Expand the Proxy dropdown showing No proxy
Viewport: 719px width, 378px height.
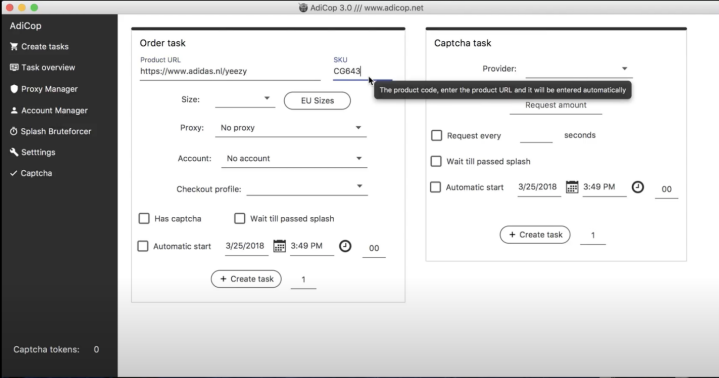(291, 128)
